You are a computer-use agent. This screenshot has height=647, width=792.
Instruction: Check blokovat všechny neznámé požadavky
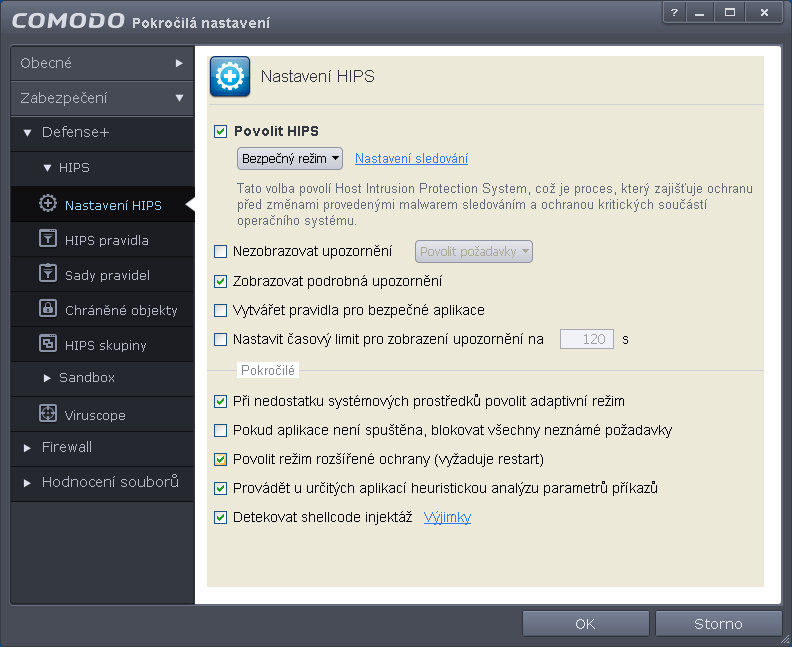(x=220, y=430)
